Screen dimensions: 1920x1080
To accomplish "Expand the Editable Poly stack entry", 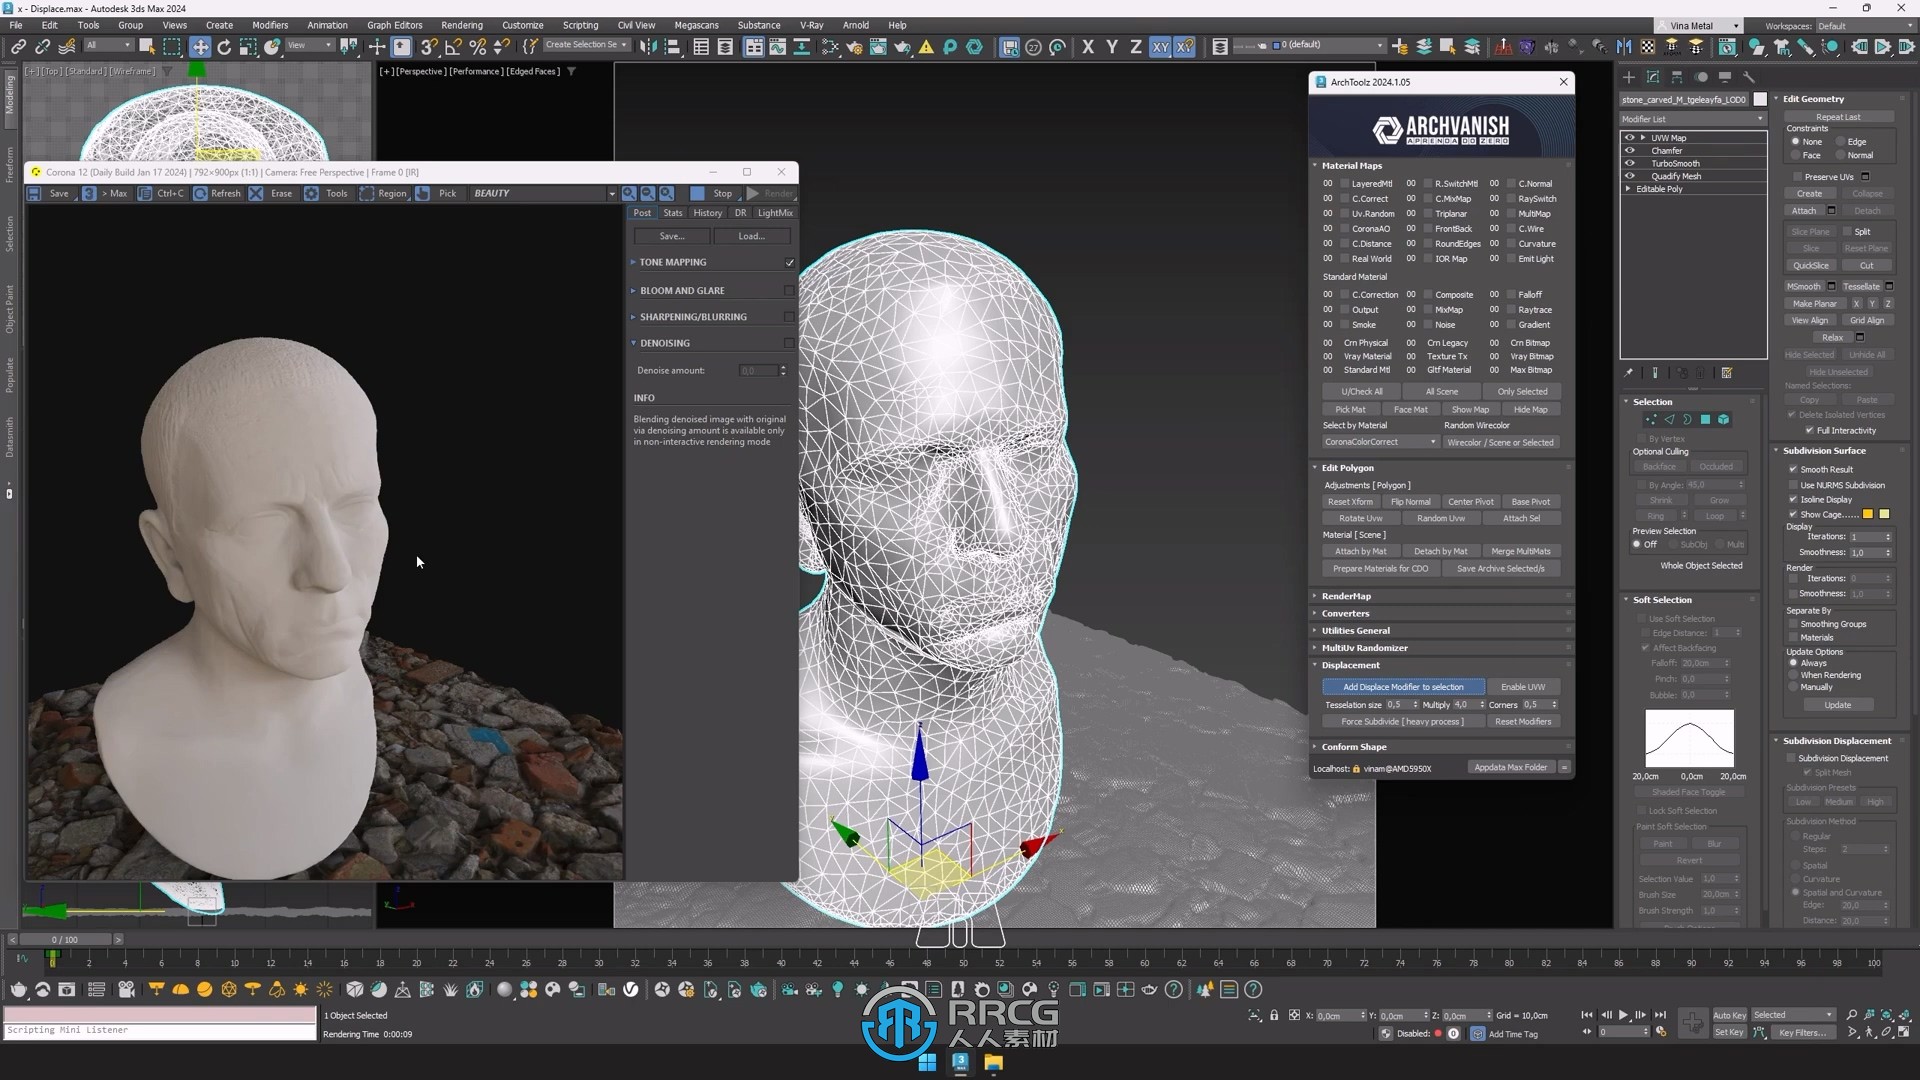I will [1629, 189].
